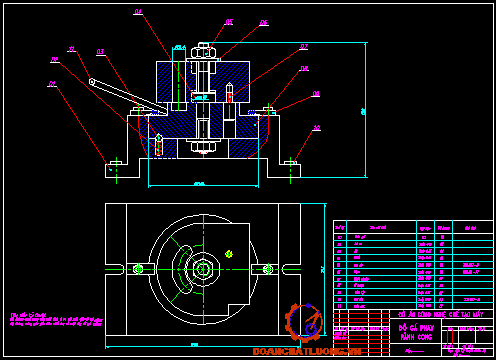Open the orange website watermark text link
This screenshot has width=496, height=360.
307,351
